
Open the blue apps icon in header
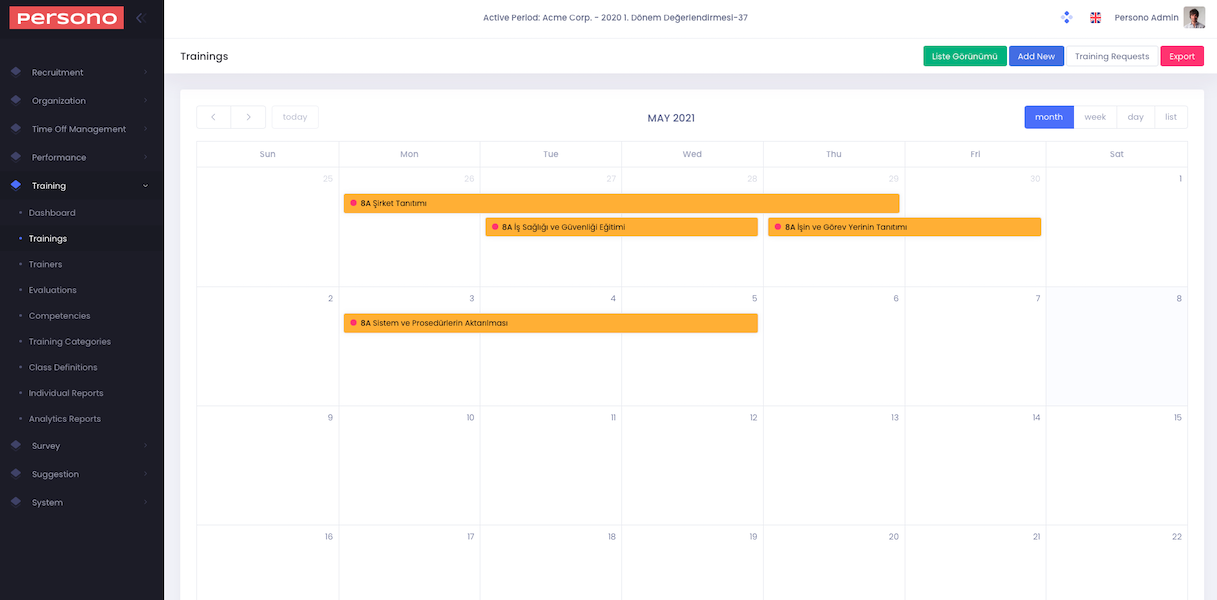point(1065,17)
